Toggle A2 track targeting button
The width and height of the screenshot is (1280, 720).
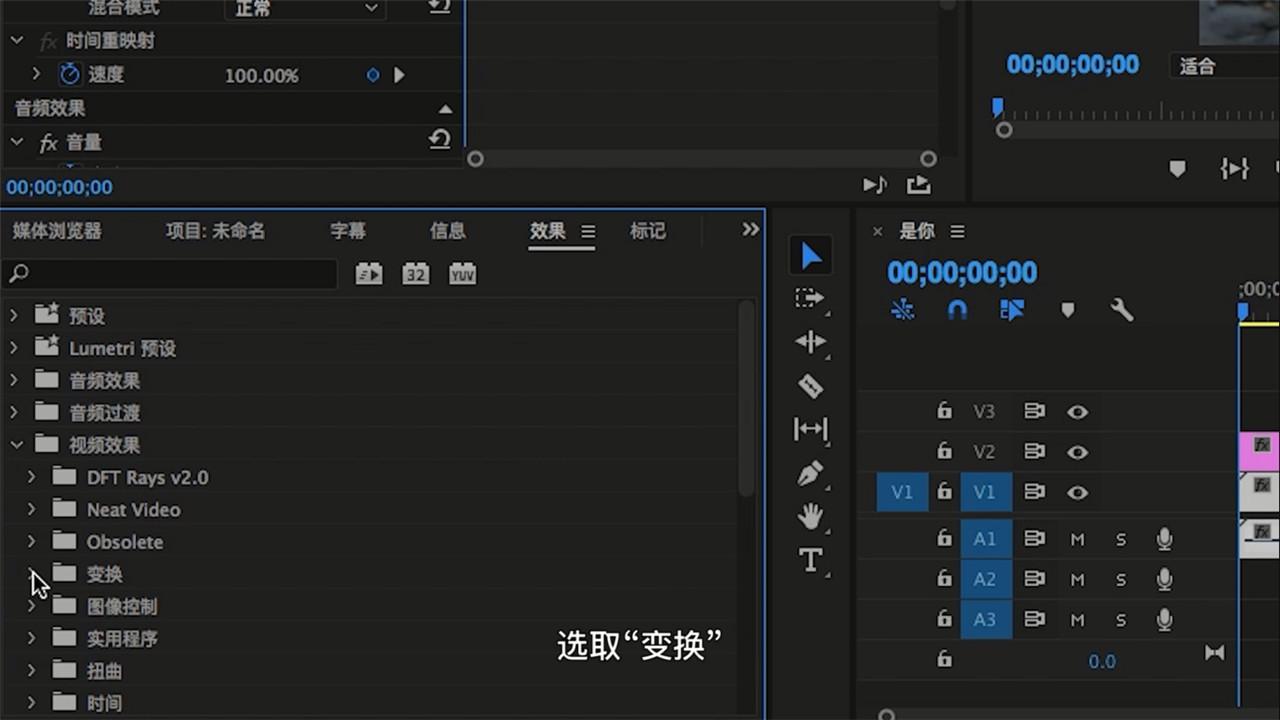tap(985, 579)
